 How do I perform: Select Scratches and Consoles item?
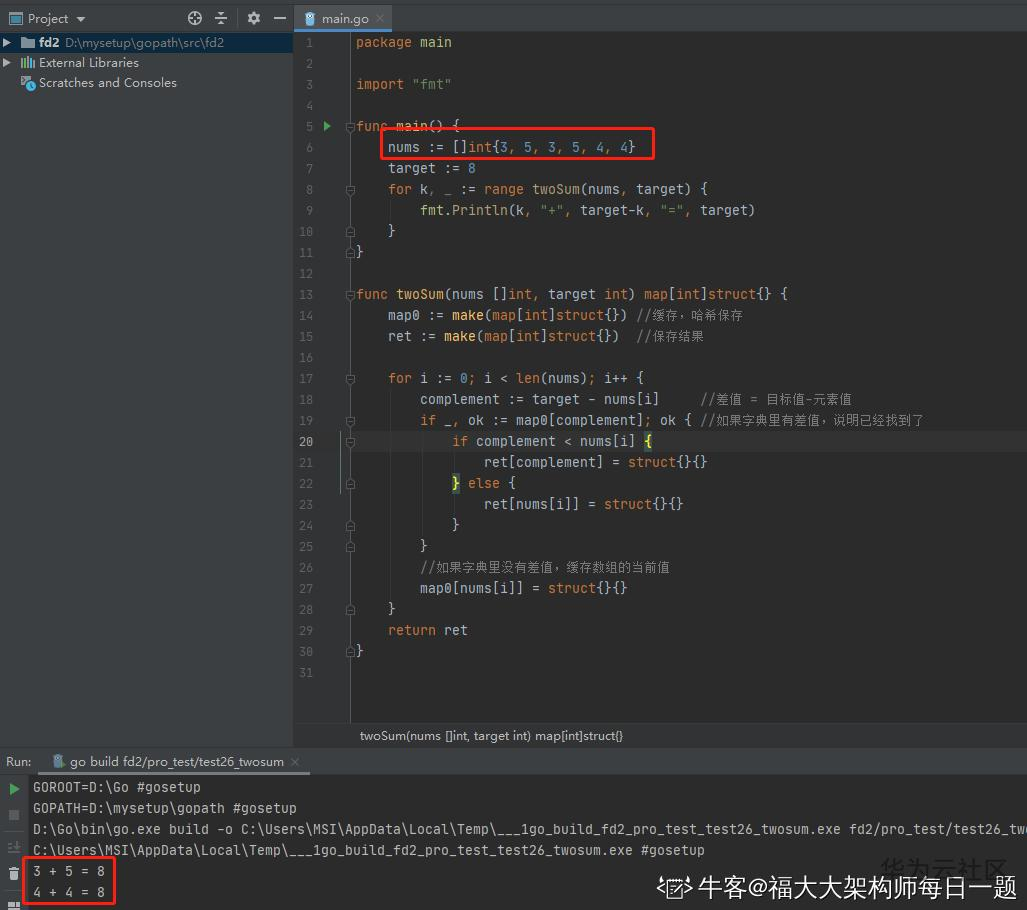point(107,83)
